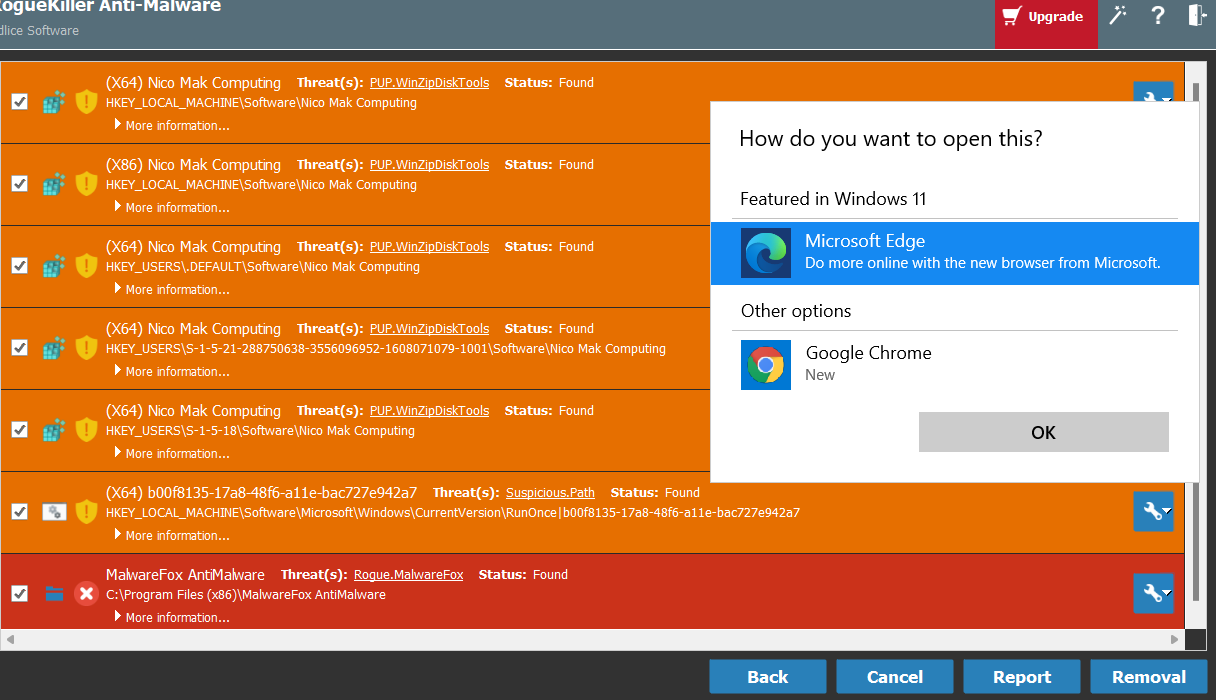Click registry icon of HKEY_USERS\.DEFAULT row
Image resolution: width=1216 pixels, height=700 pixels.
[x=54, y=266]
